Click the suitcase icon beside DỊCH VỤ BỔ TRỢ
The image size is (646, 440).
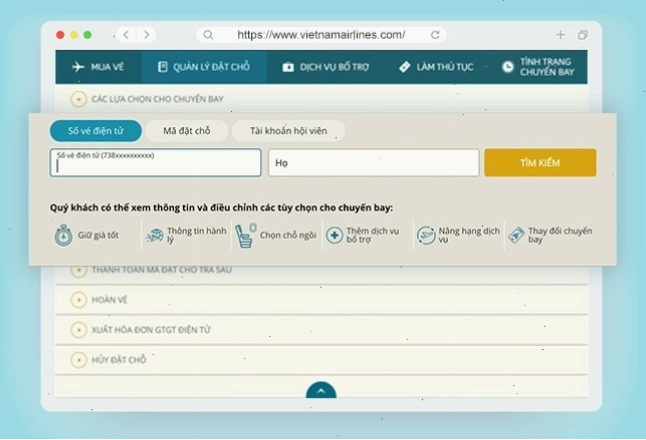pos(288,67)
